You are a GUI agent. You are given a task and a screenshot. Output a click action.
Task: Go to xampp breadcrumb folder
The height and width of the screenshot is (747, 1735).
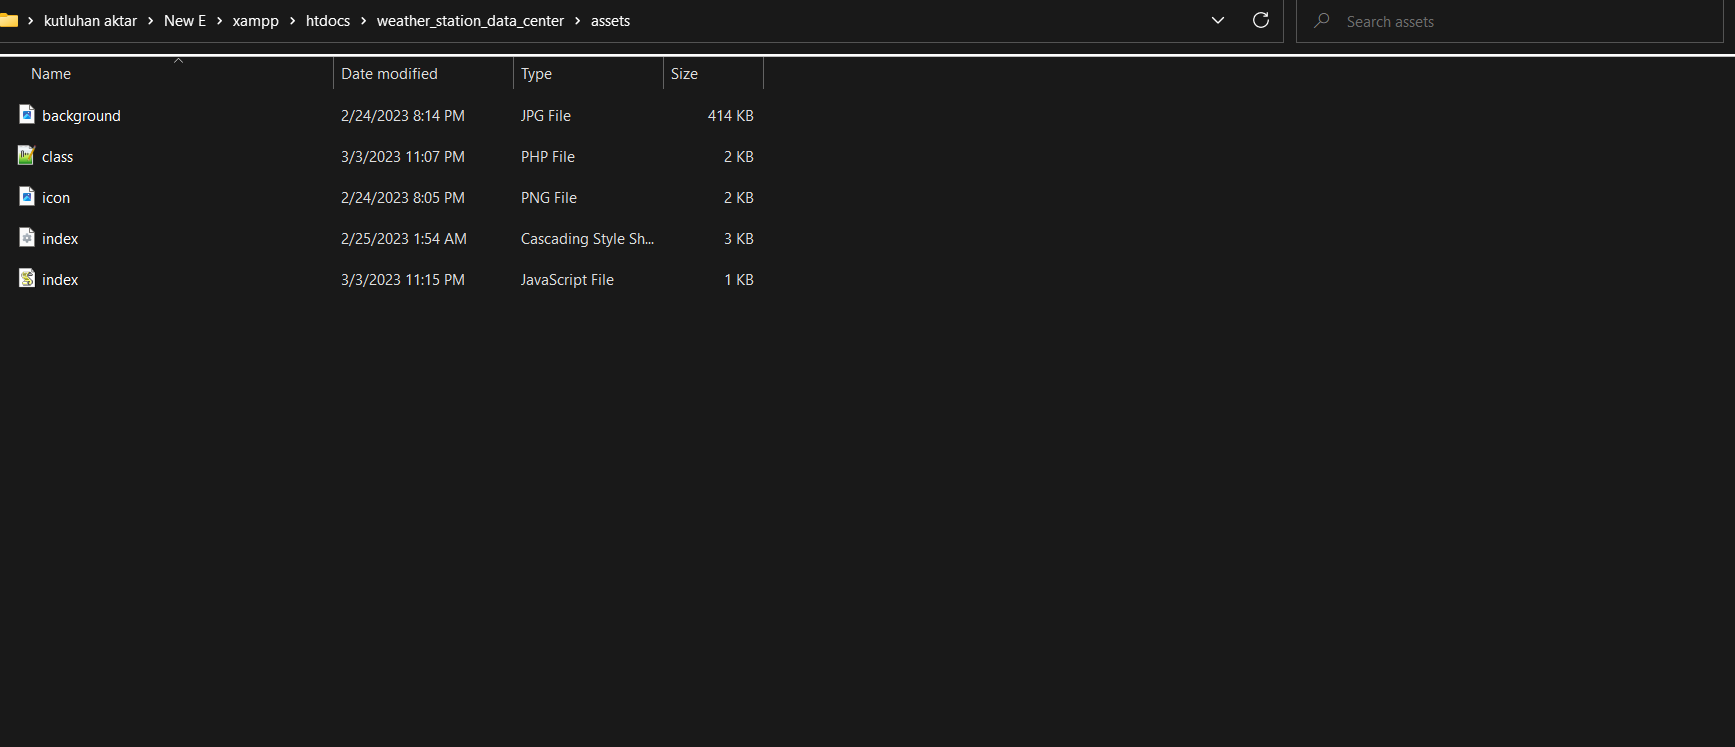(256, 21)
